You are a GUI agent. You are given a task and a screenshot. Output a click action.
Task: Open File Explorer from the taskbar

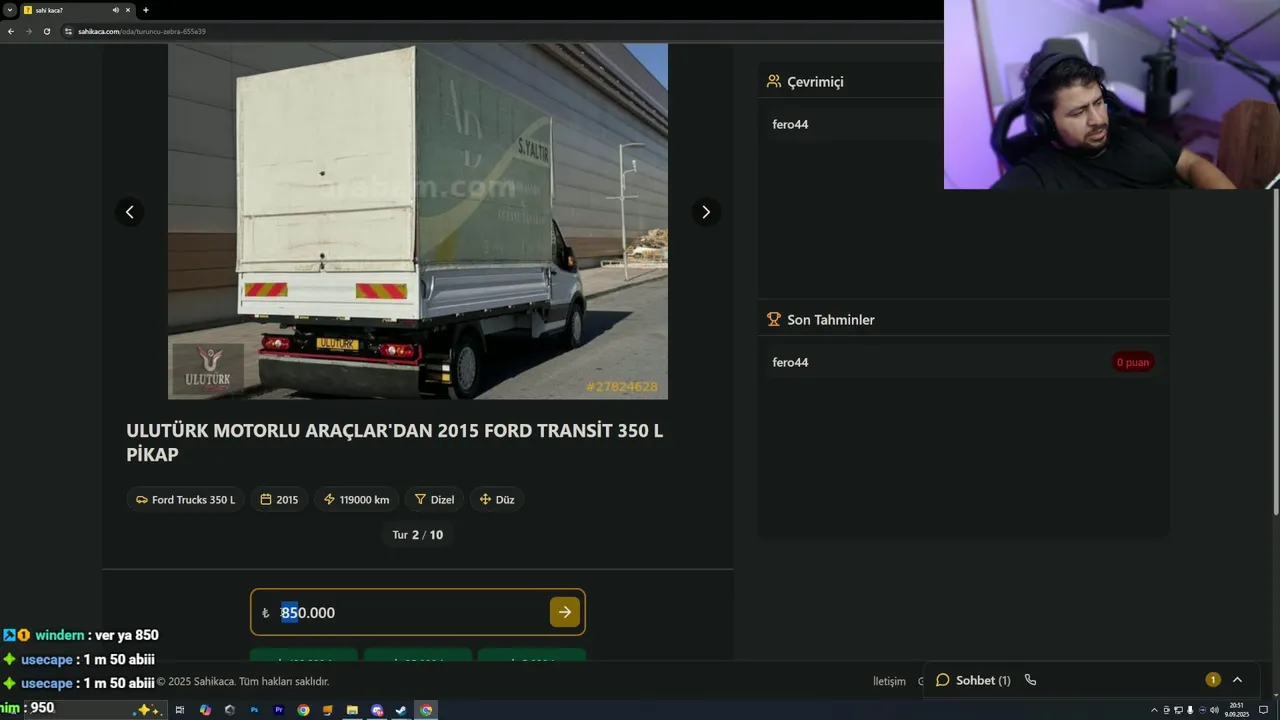pyautogui.click(x=352, y=710)
